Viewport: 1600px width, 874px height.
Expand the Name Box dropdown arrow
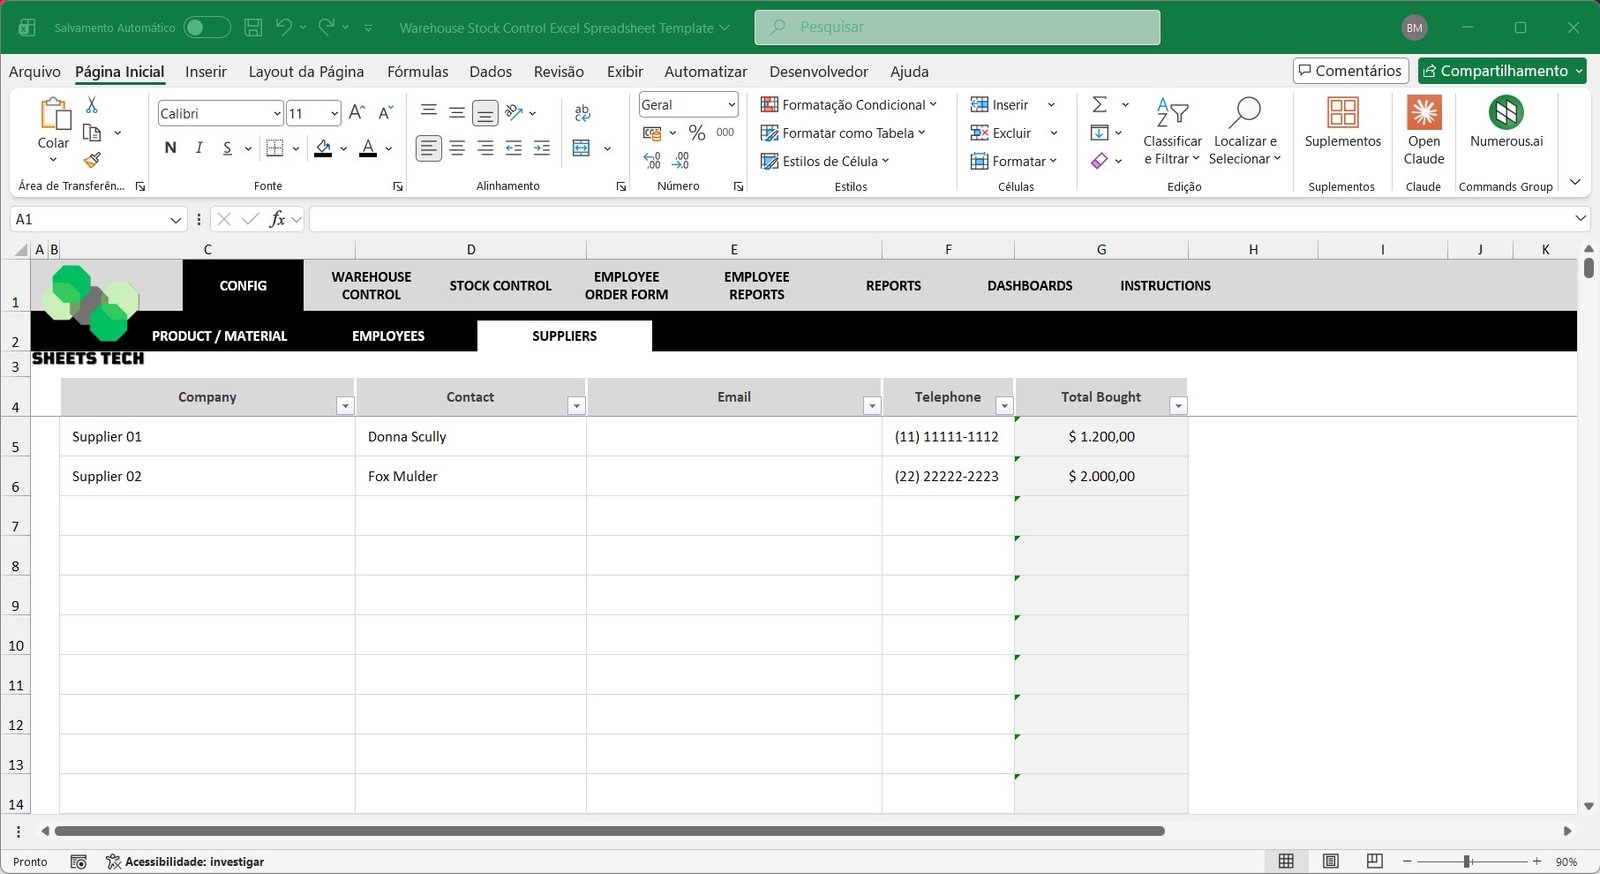tap(176, 220)
